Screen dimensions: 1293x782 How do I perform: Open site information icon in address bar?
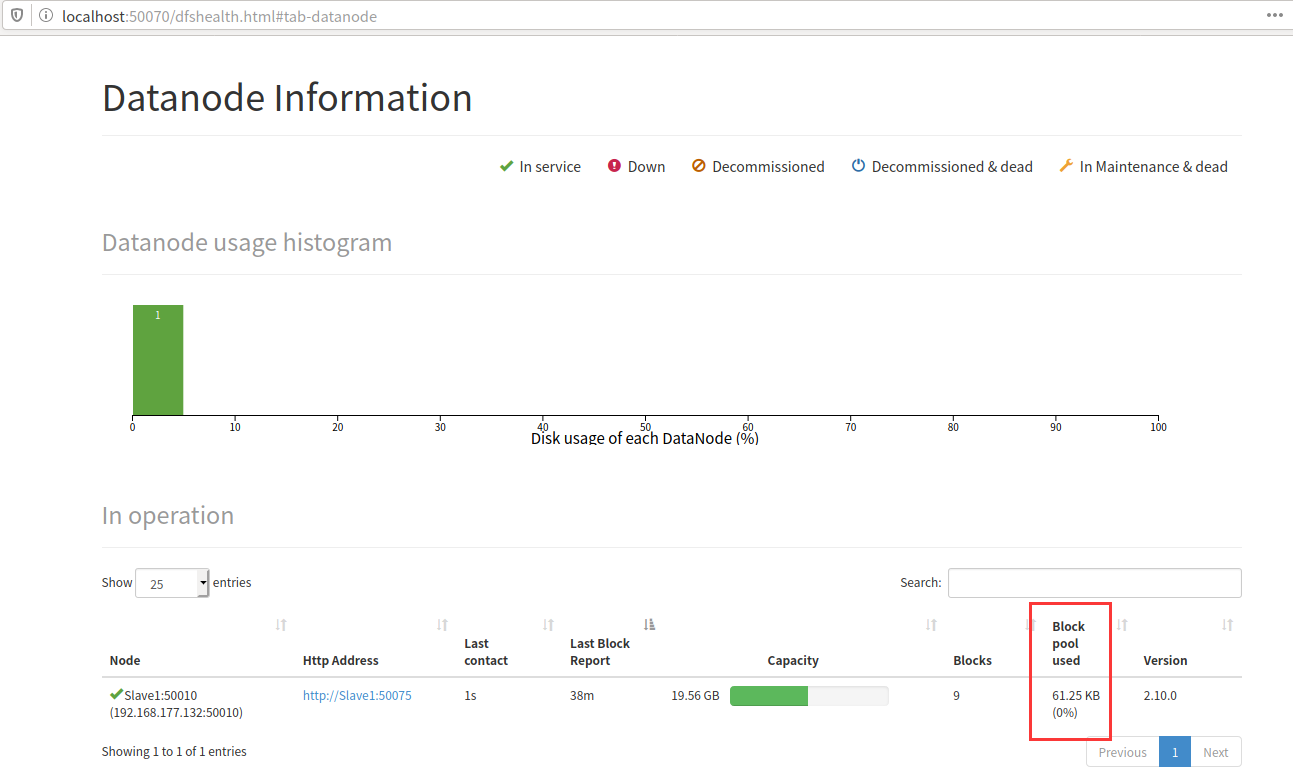point(45,16)
